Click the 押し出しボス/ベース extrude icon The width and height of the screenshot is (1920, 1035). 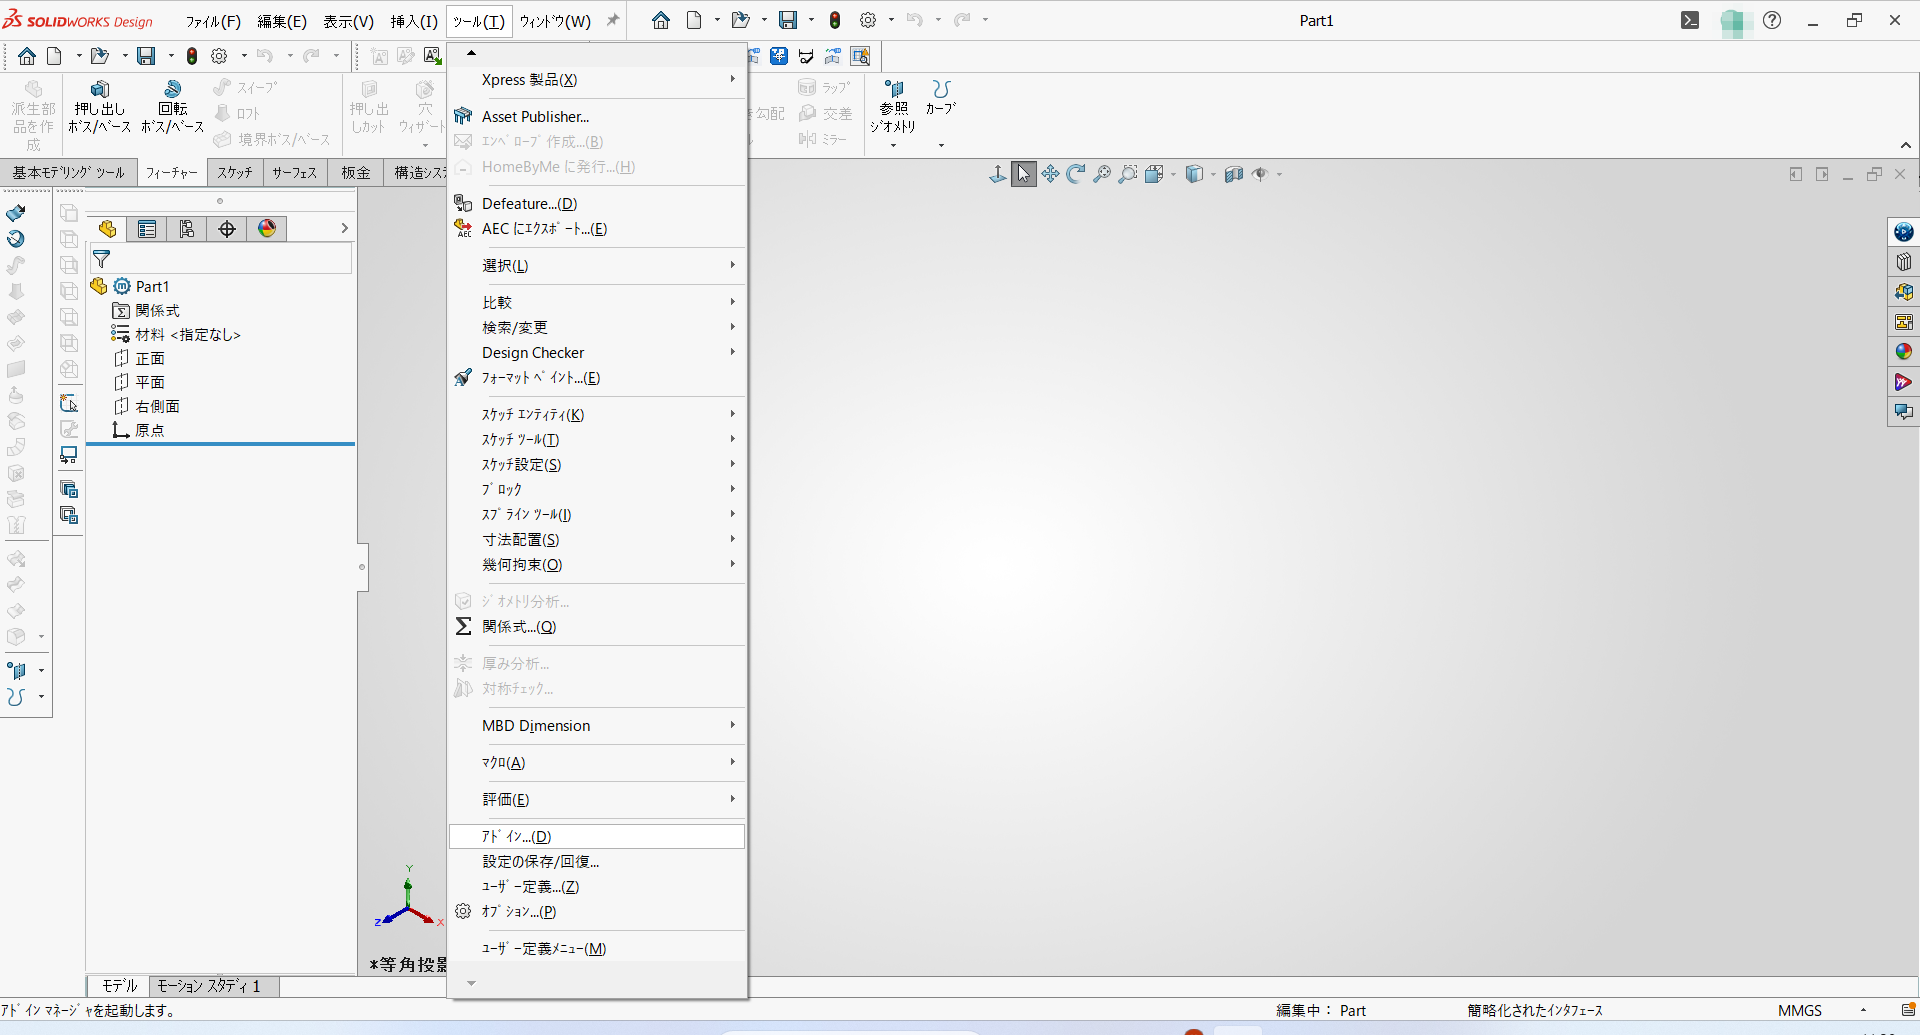100,89
